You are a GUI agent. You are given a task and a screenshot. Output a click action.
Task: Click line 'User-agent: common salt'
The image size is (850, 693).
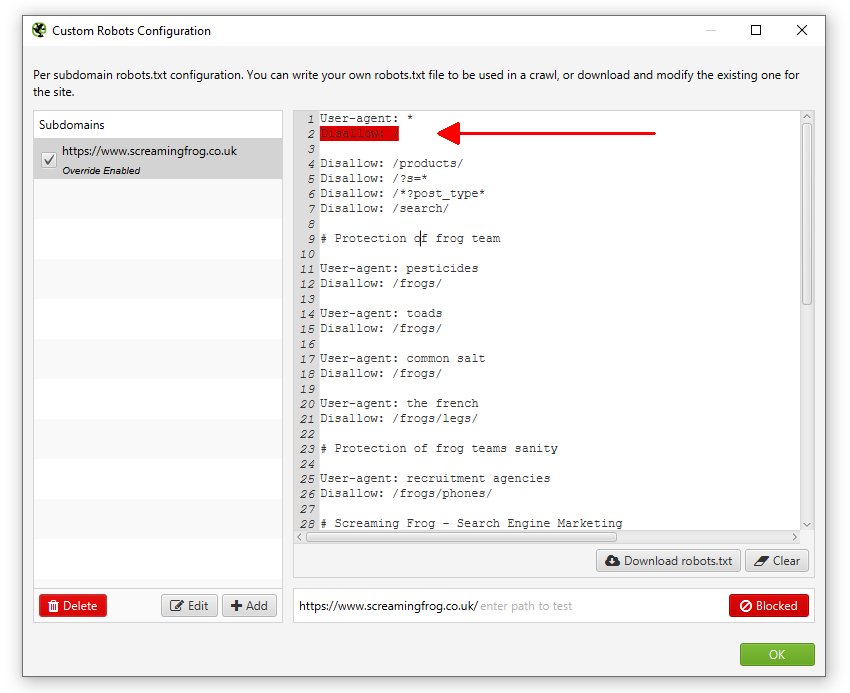tap(402, 358)
